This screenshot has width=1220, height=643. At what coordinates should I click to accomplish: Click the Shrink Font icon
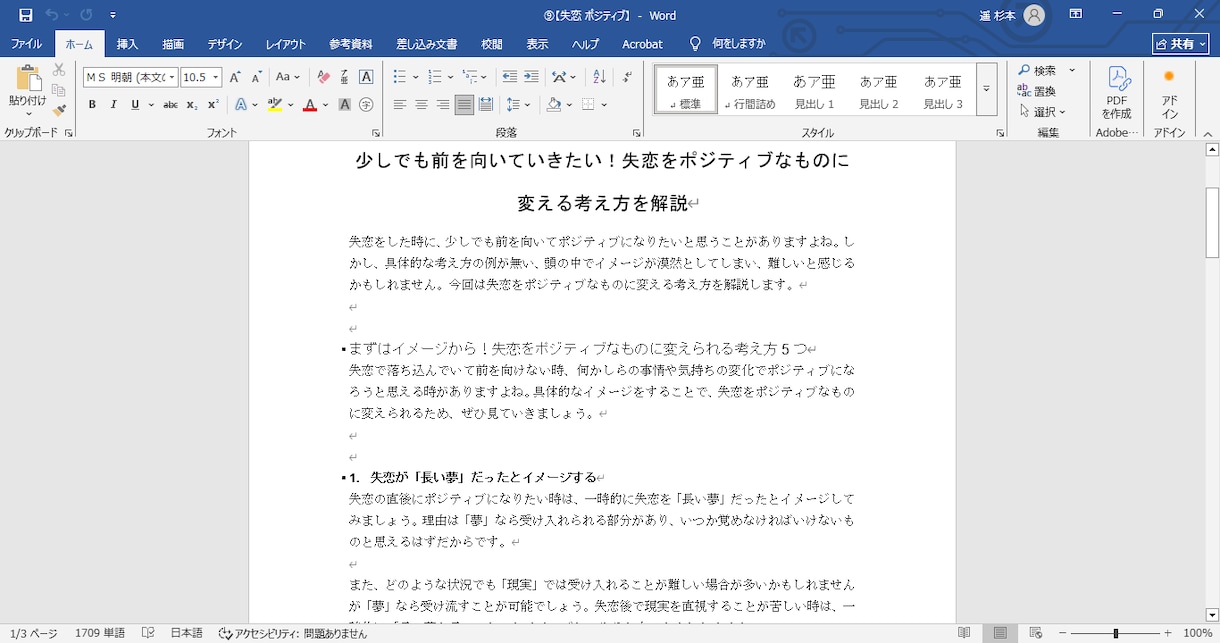tap(256, 77)
